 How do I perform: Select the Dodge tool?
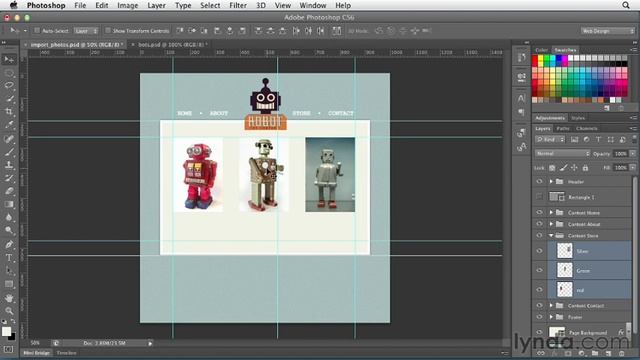pos(9,231)
